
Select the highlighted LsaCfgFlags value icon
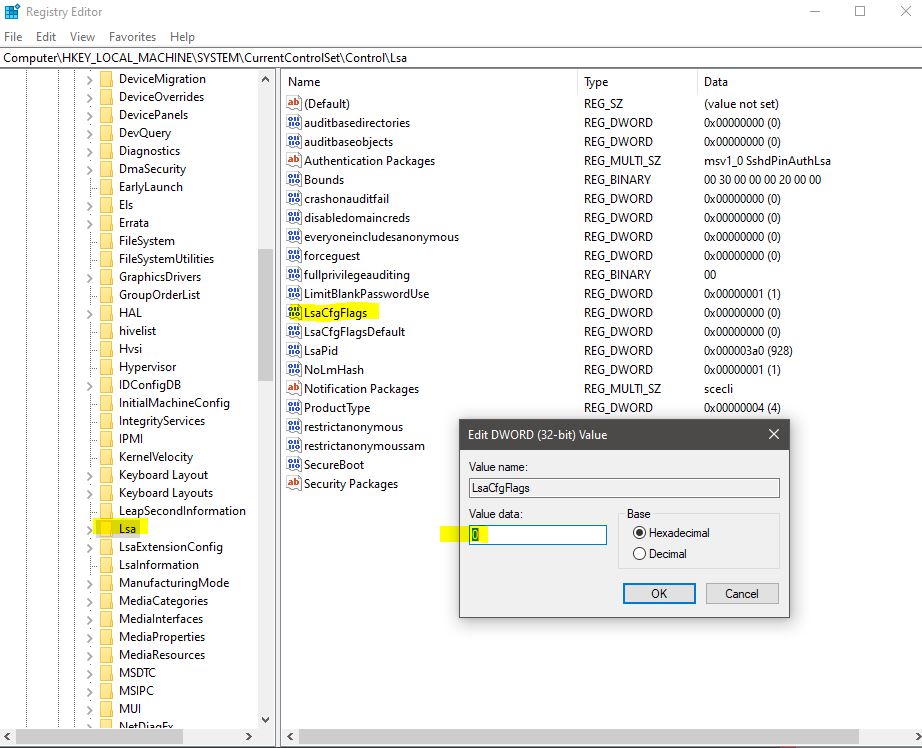click(x=293, y=312)
